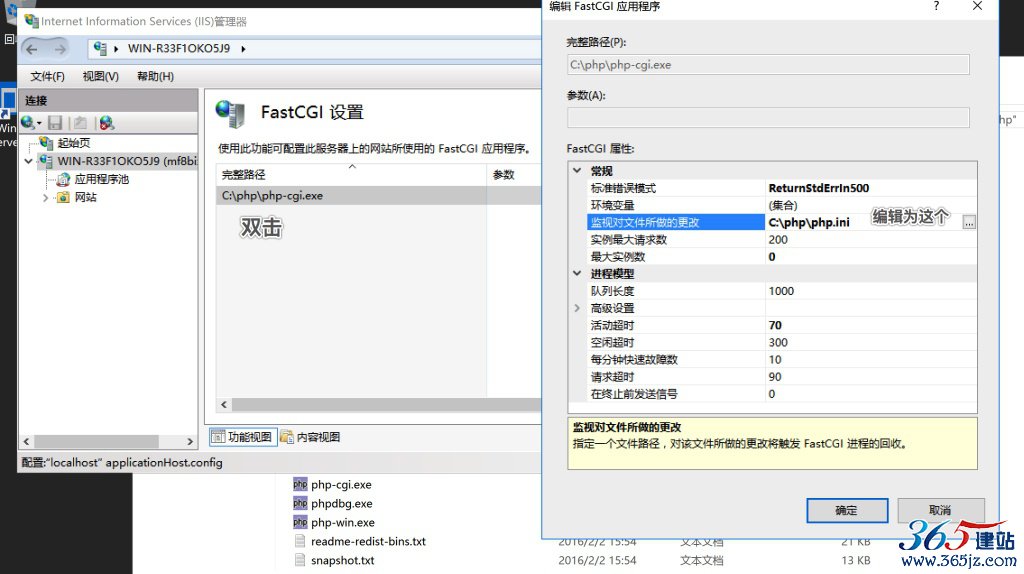Select the C:\php\php-cgi.exe list row
1024x574 pixels.
tap(378, 195)
